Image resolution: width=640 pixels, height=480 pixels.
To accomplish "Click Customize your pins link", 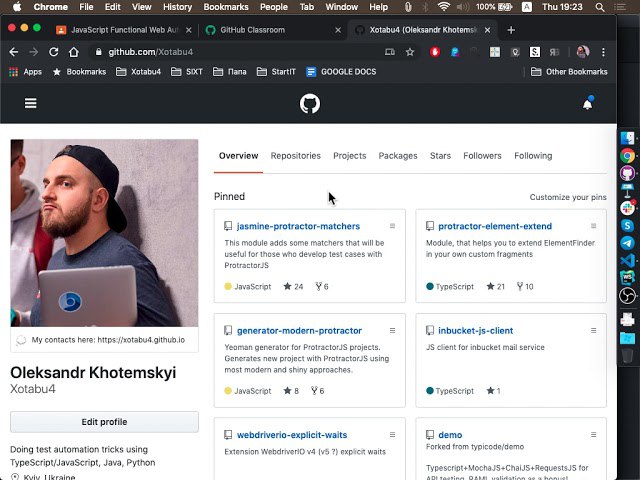I will pos(568,197).
